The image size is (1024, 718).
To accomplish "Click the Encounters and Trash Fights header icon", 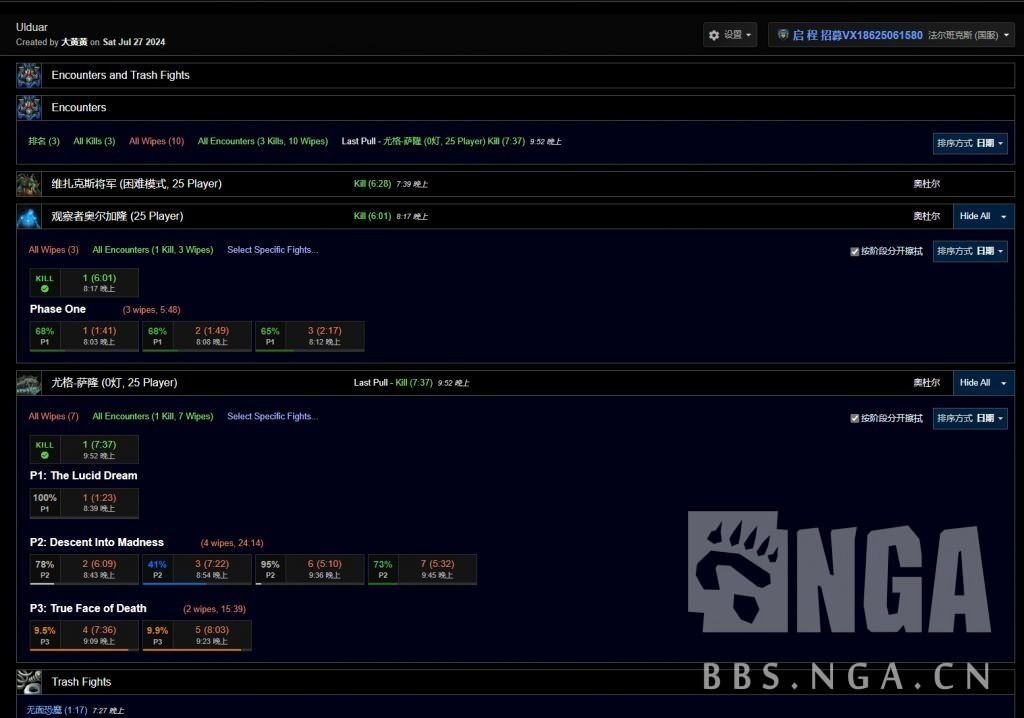I will 29,74.
